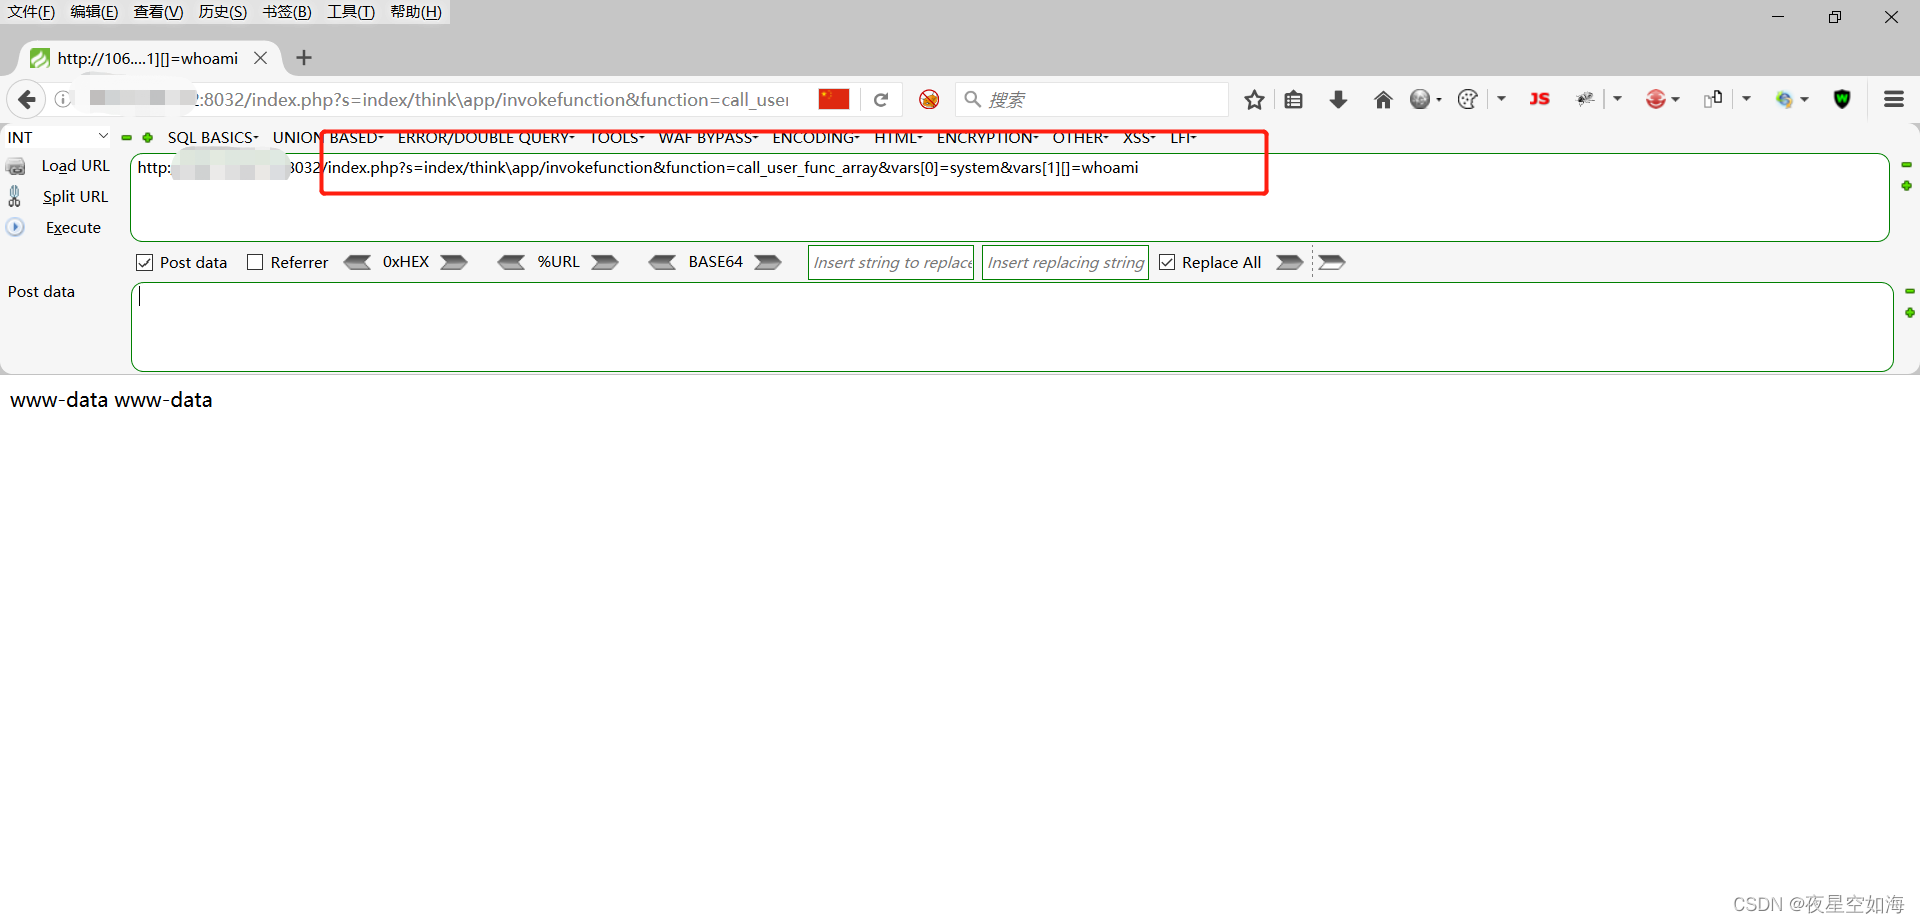
Task: Open a new tab with plus button
Action: (304, 58)
